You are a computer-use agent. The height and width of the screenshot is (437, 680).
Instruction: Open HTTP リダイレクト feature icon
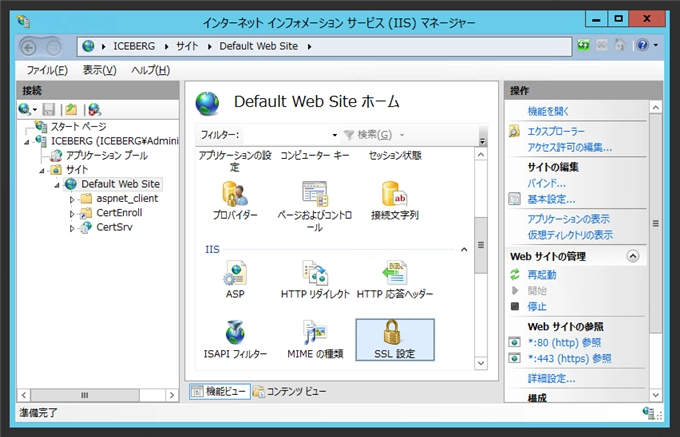coord(315,279)
